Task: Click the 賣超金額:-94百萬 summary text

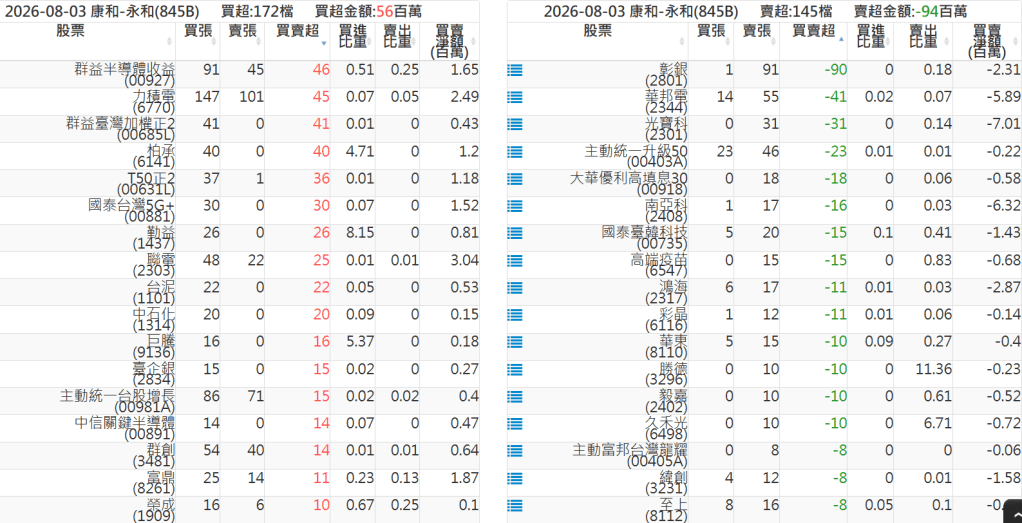Action: click(911, 11)
